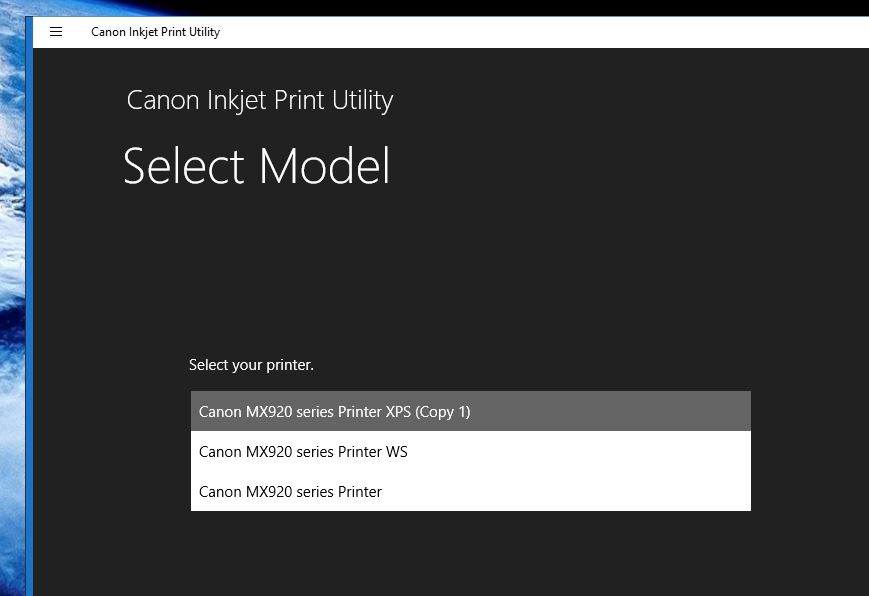The width and height of the screenshot is (869, 596).
Task: Click the title bar Canon Inkjet Print Utility text
Action: coord(155,32)
